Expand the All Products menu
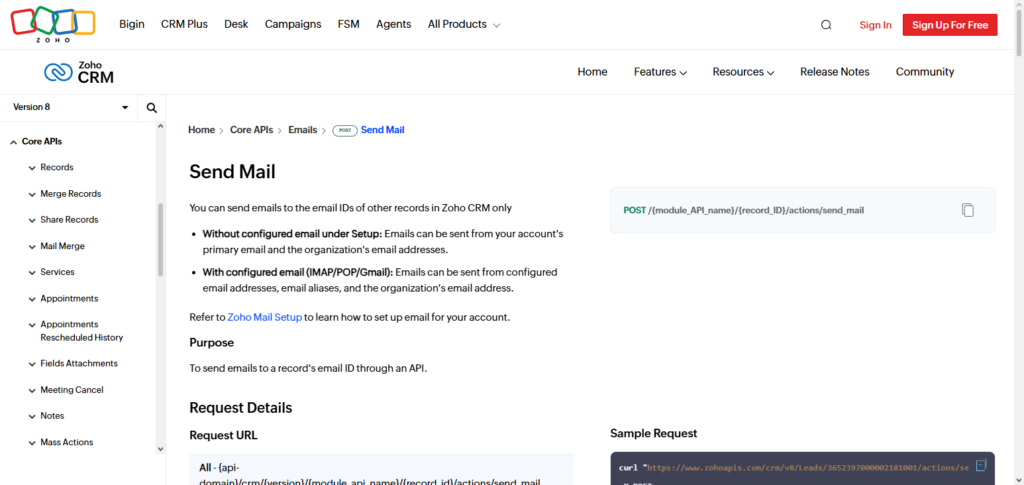 tap(464, 24)
